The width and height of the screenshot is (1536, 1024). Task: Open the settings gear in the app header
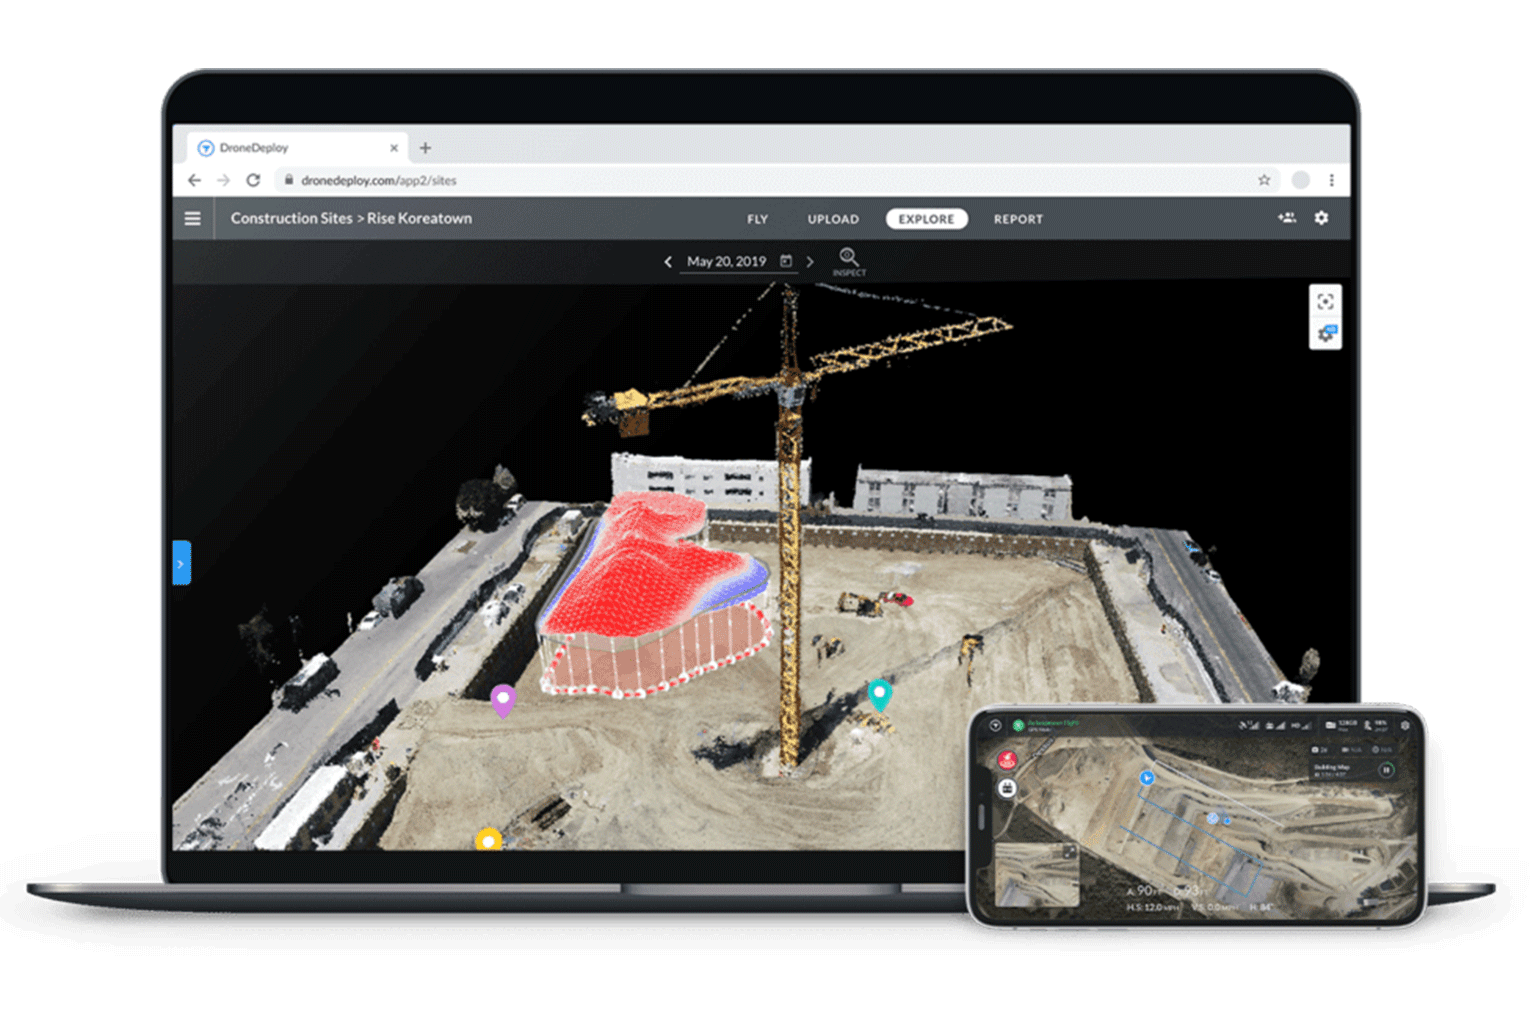1321,217
